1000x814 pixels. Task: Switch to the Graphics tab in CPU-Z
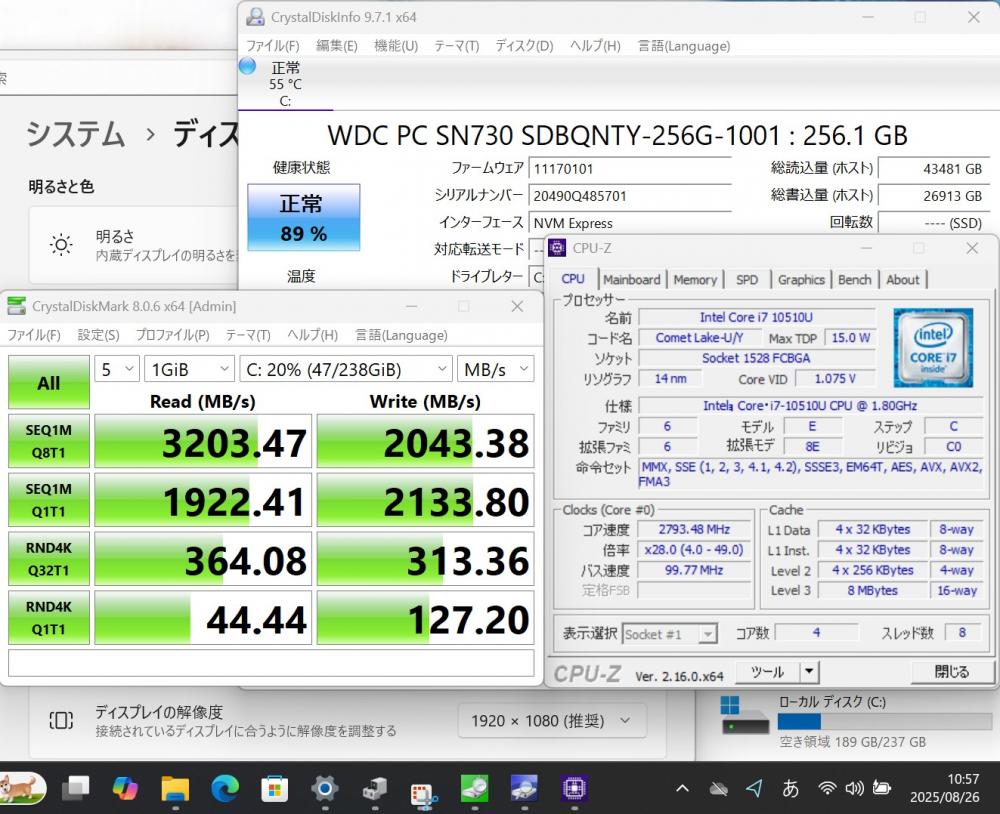point(801,279)
